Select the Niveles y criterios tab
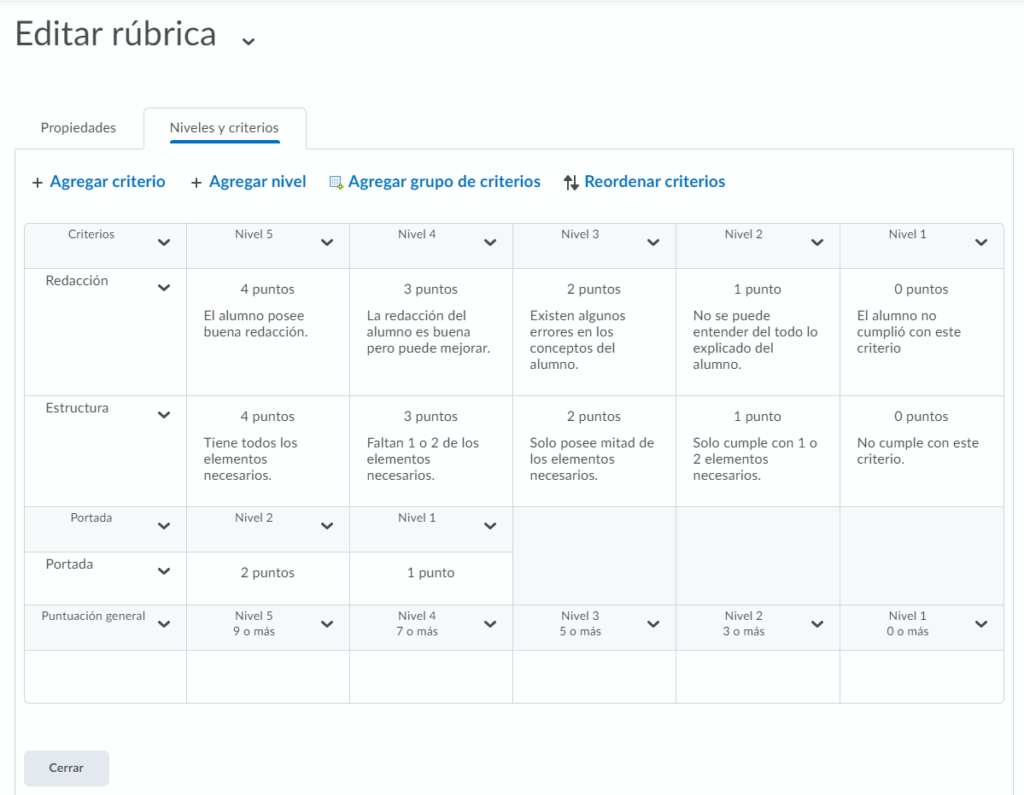The image size is (1024, 795). (224, 128)
